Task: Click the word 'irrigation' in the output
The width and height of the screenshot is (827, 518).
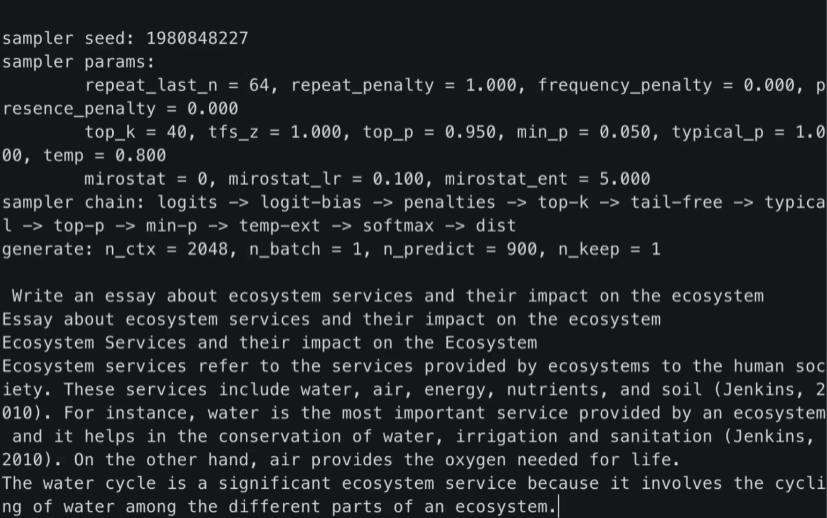Action: coord(506,437)
